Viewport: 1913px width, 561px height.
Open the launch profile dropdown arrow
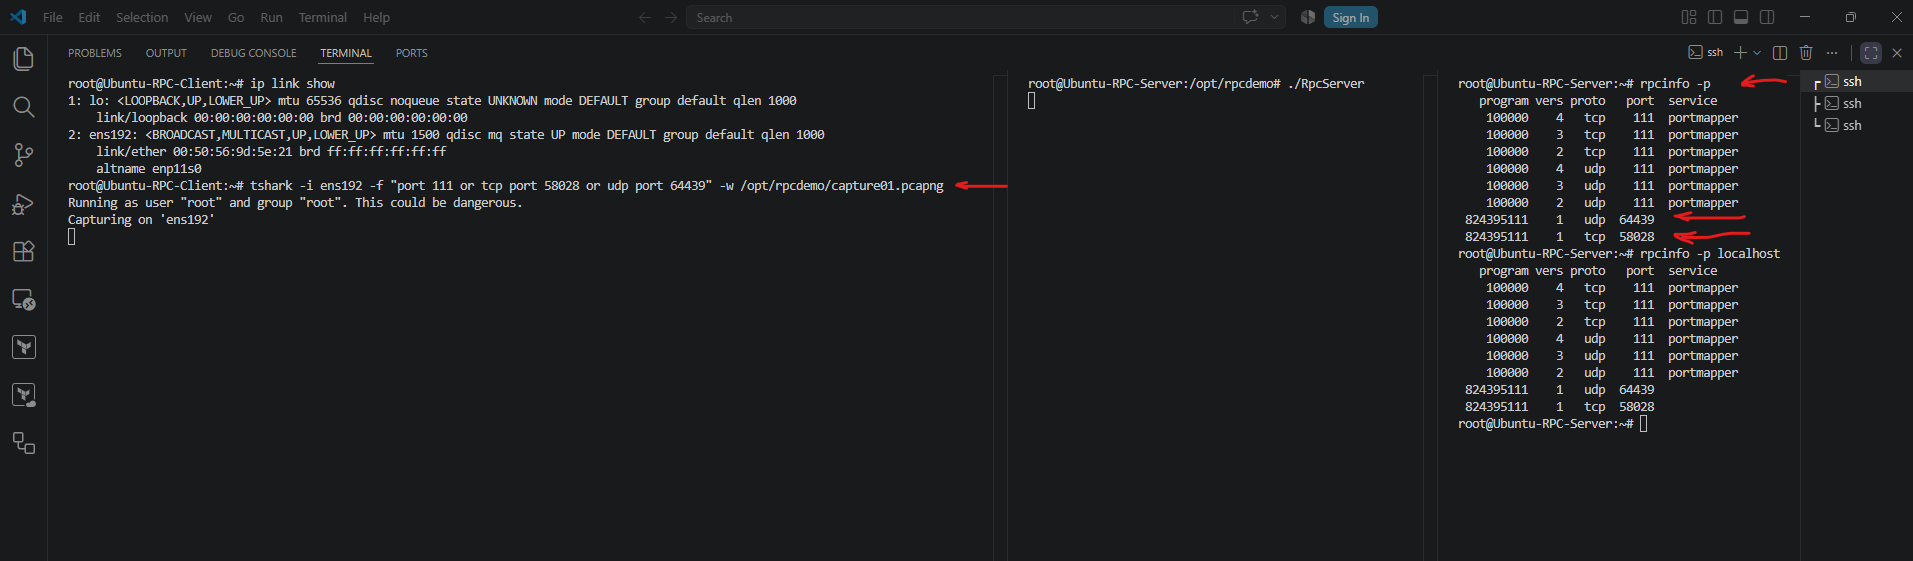(x=1757, y=52)
